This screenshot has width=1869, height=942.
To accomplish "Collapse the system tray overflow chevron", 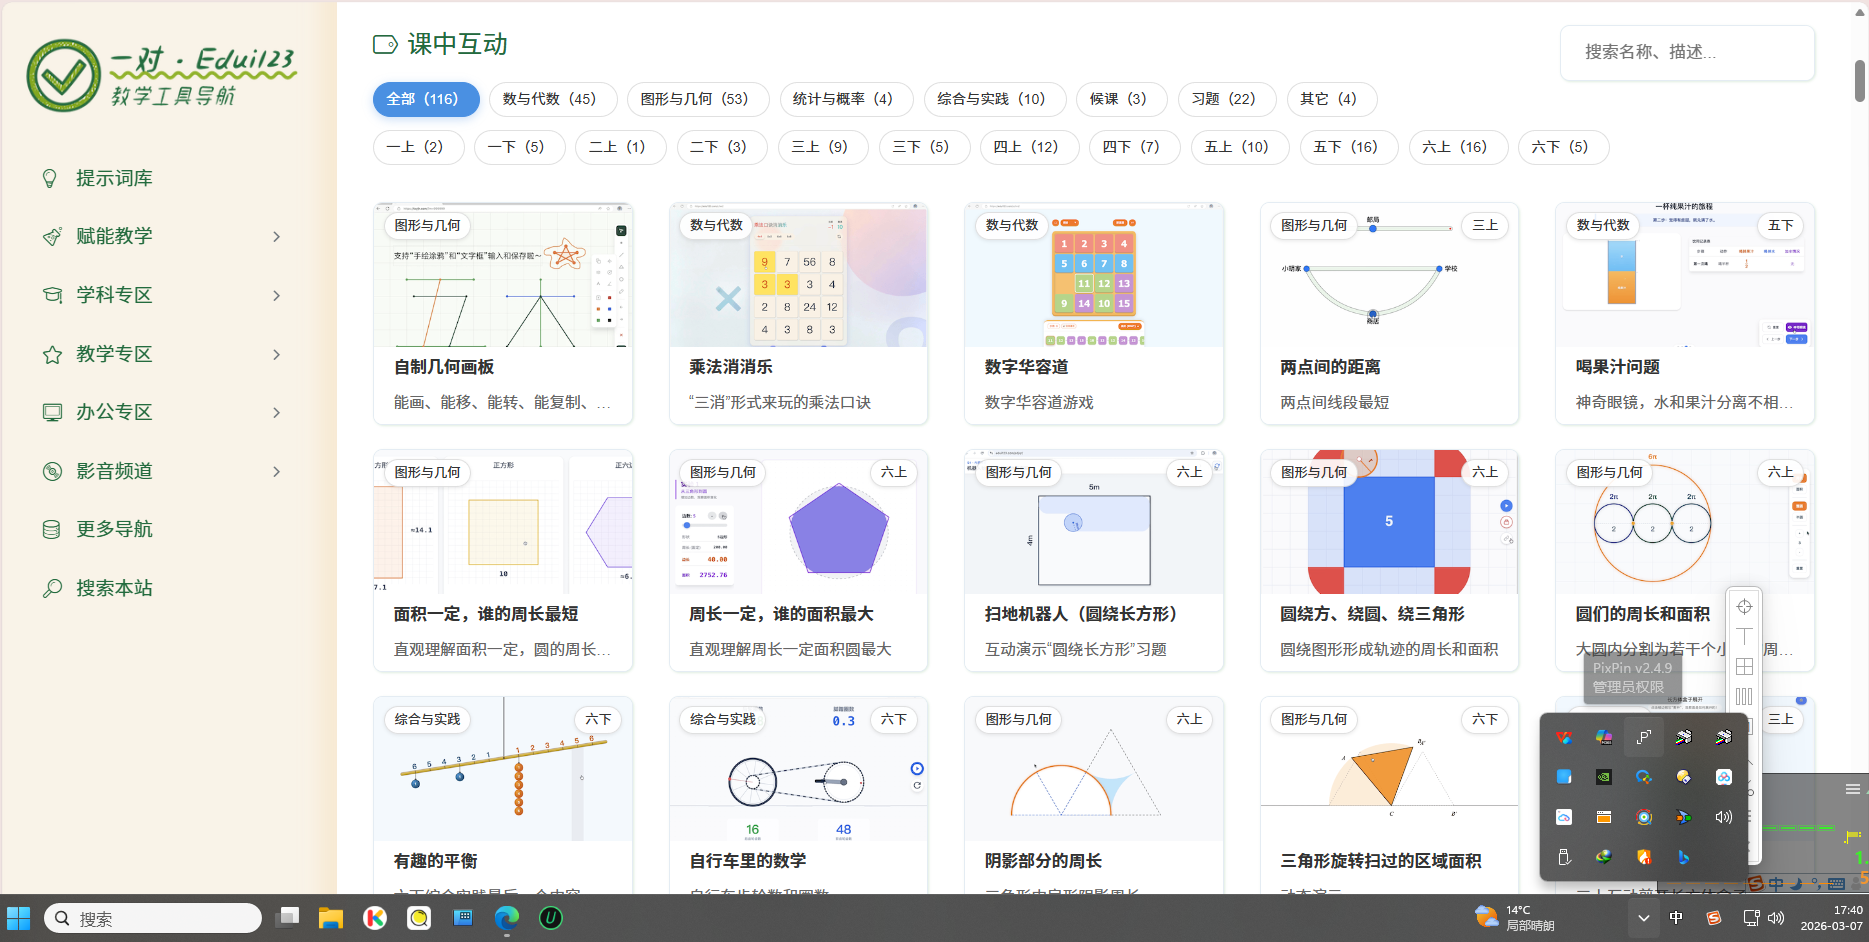I will pyautogui.click(x=1643, y=917).
